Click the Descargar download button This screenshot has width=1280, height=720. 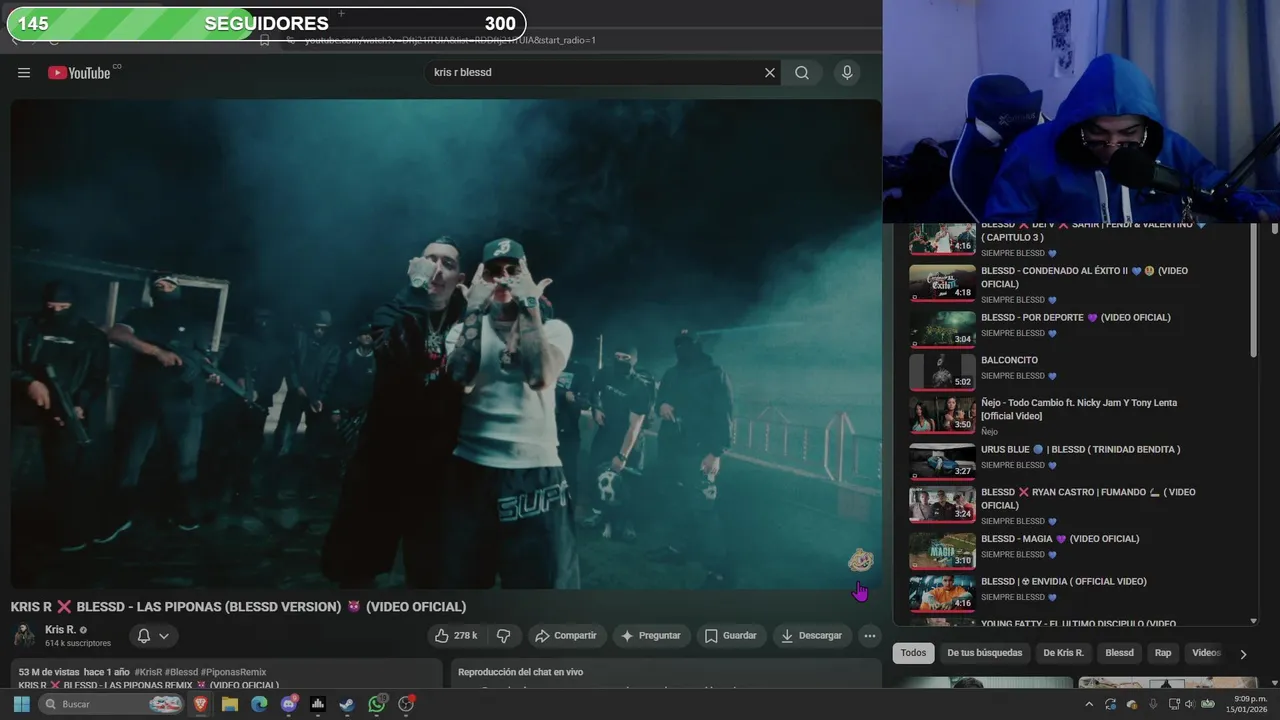[811, 635]
